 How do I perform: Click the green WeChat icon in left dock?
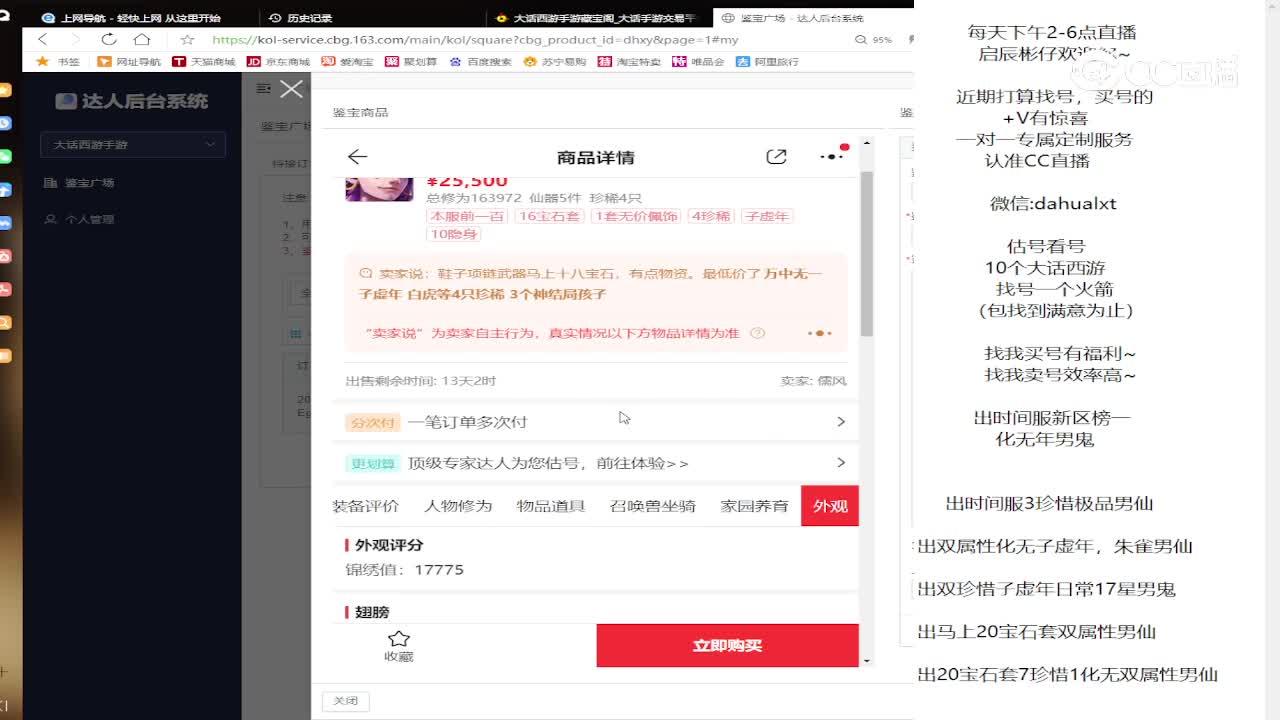click(5, 156)
